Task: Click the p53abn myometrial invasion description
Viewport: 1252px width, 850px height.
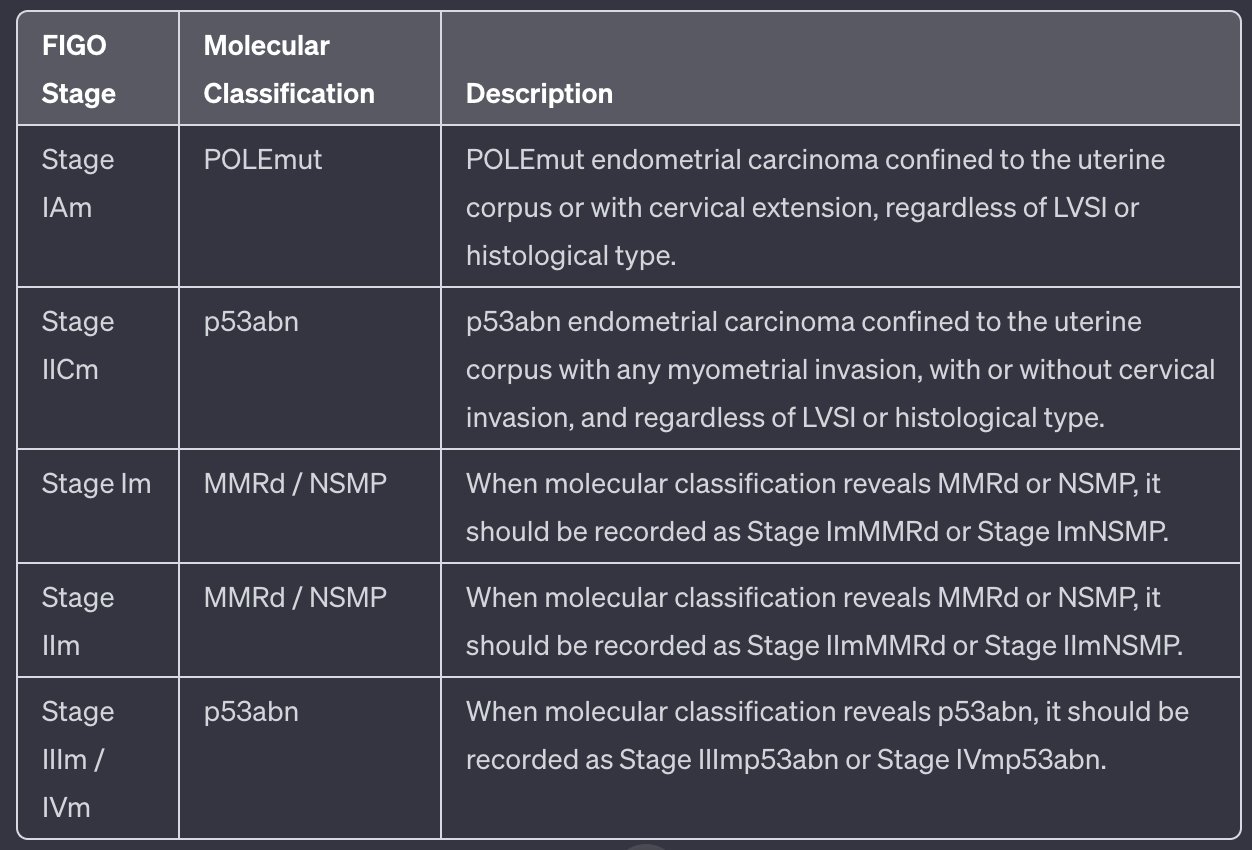Action: point(840,370)
